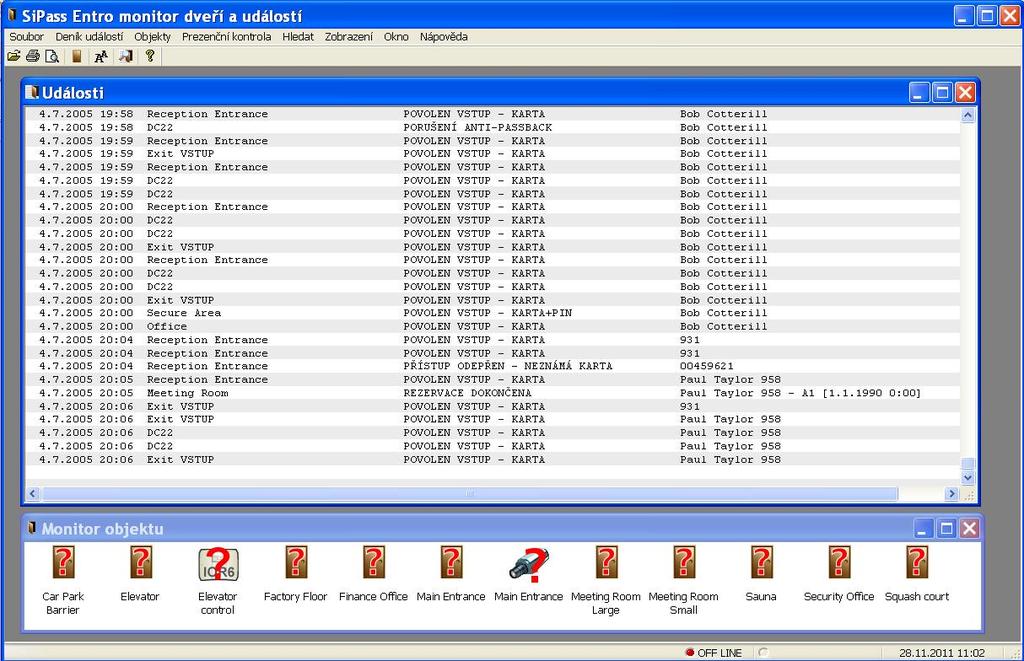This screenshot has height=661, width=1024.
Task: Select the Factory Floor door icon
Action: [x=296, y=563]
